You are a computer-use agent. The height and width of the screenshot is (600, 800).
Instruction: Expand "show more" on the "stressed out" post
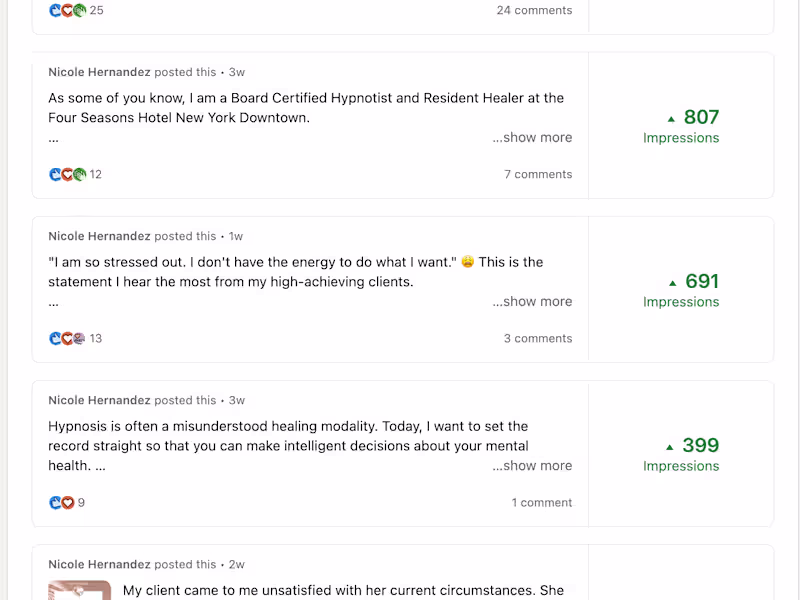[x=532, y=302]
